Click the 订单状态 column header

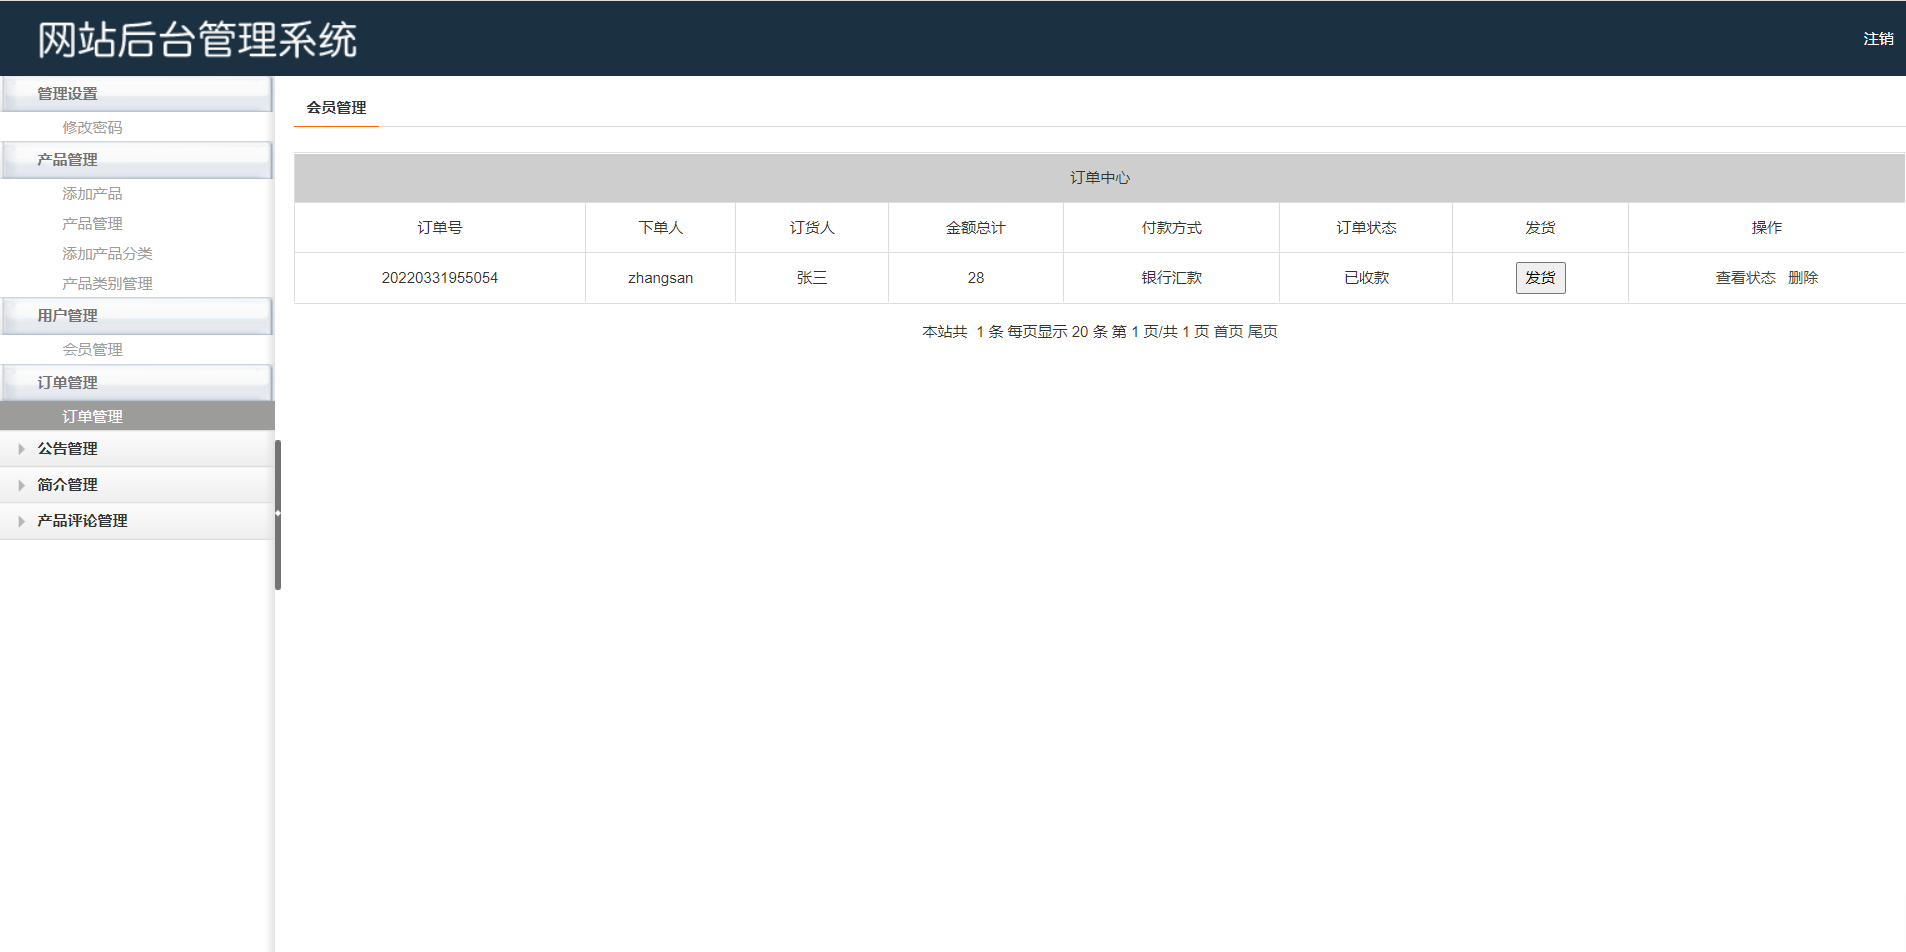(1366, 228)
